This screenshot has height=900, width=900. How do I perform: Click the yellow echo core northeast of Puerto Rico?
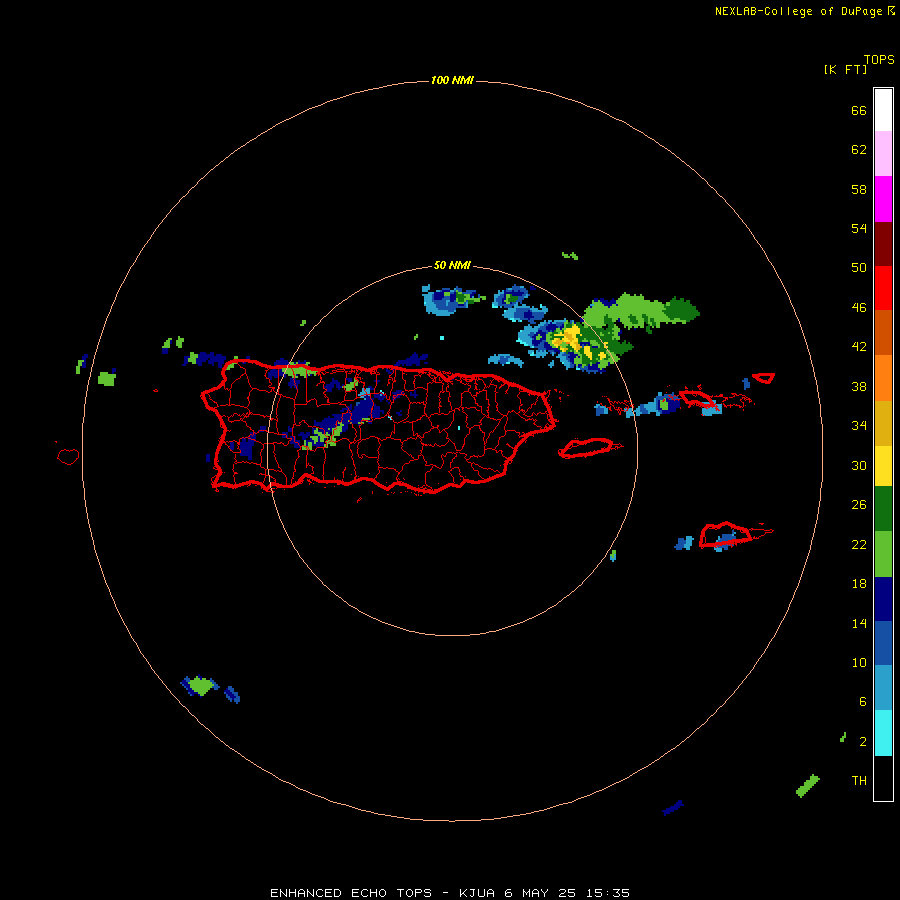coord(567,337)
